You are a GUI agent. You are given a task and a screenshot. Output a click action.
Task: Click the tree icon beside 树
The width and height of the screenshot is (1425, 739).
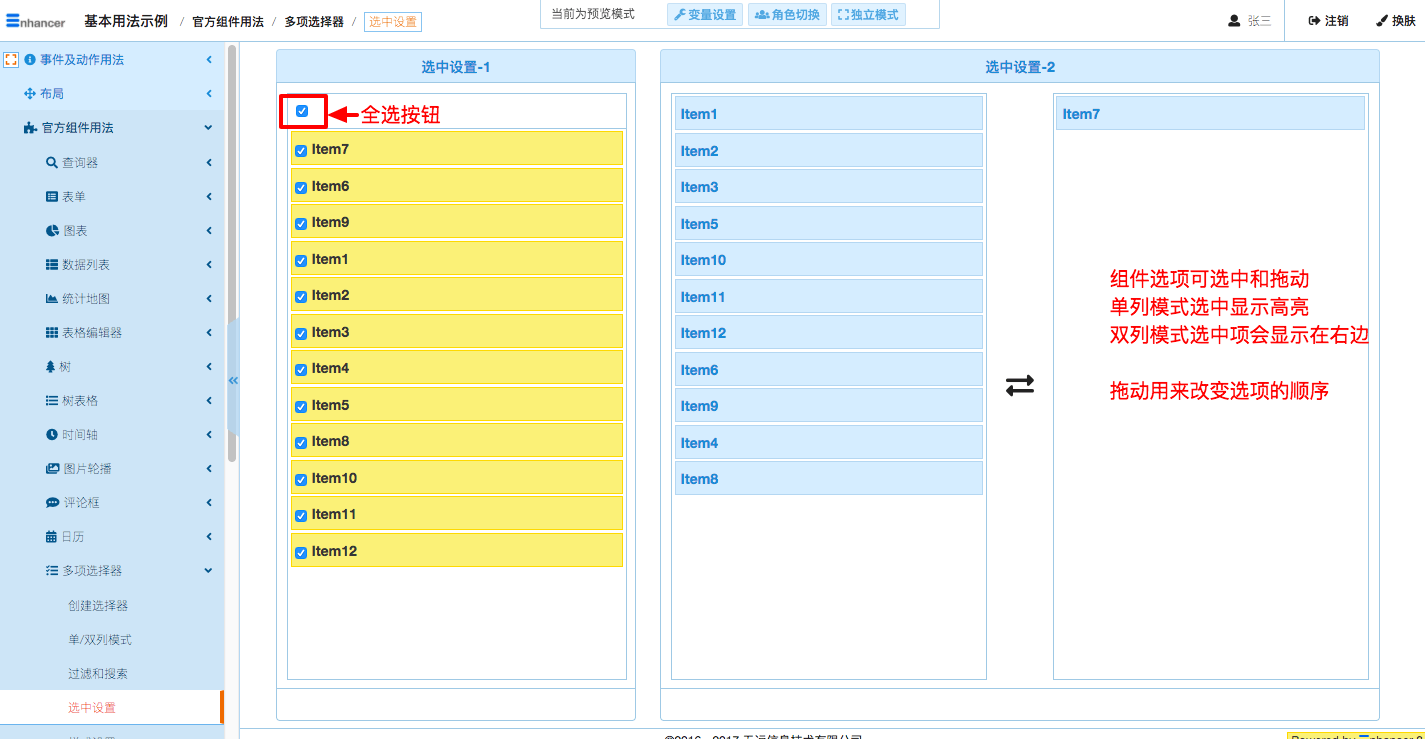tap(51, 367)
